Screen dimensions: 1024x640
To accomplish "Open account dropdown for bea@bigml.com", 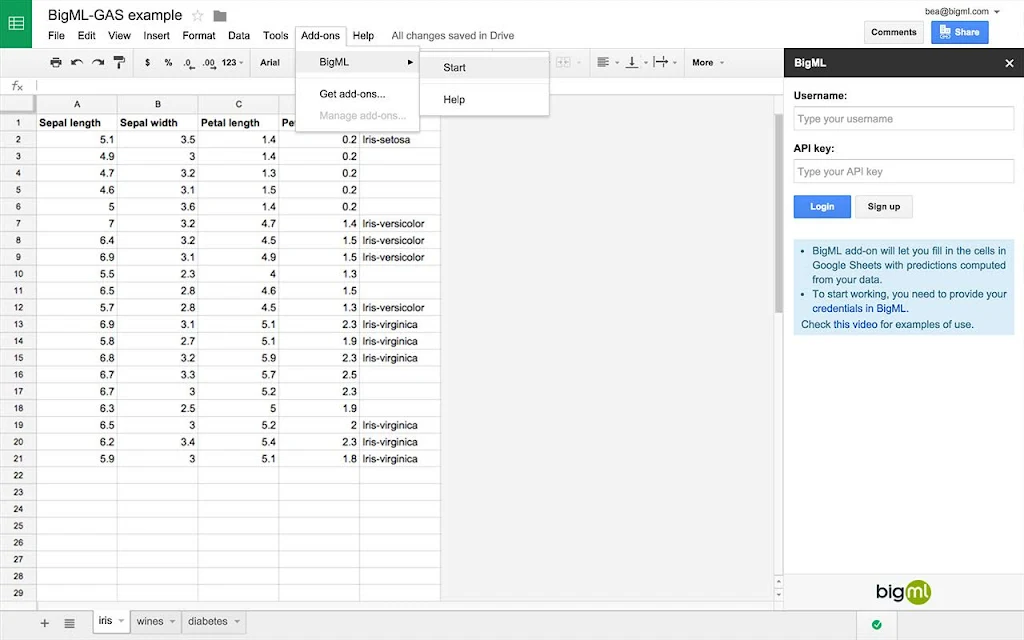I will (x=962, y=11).
